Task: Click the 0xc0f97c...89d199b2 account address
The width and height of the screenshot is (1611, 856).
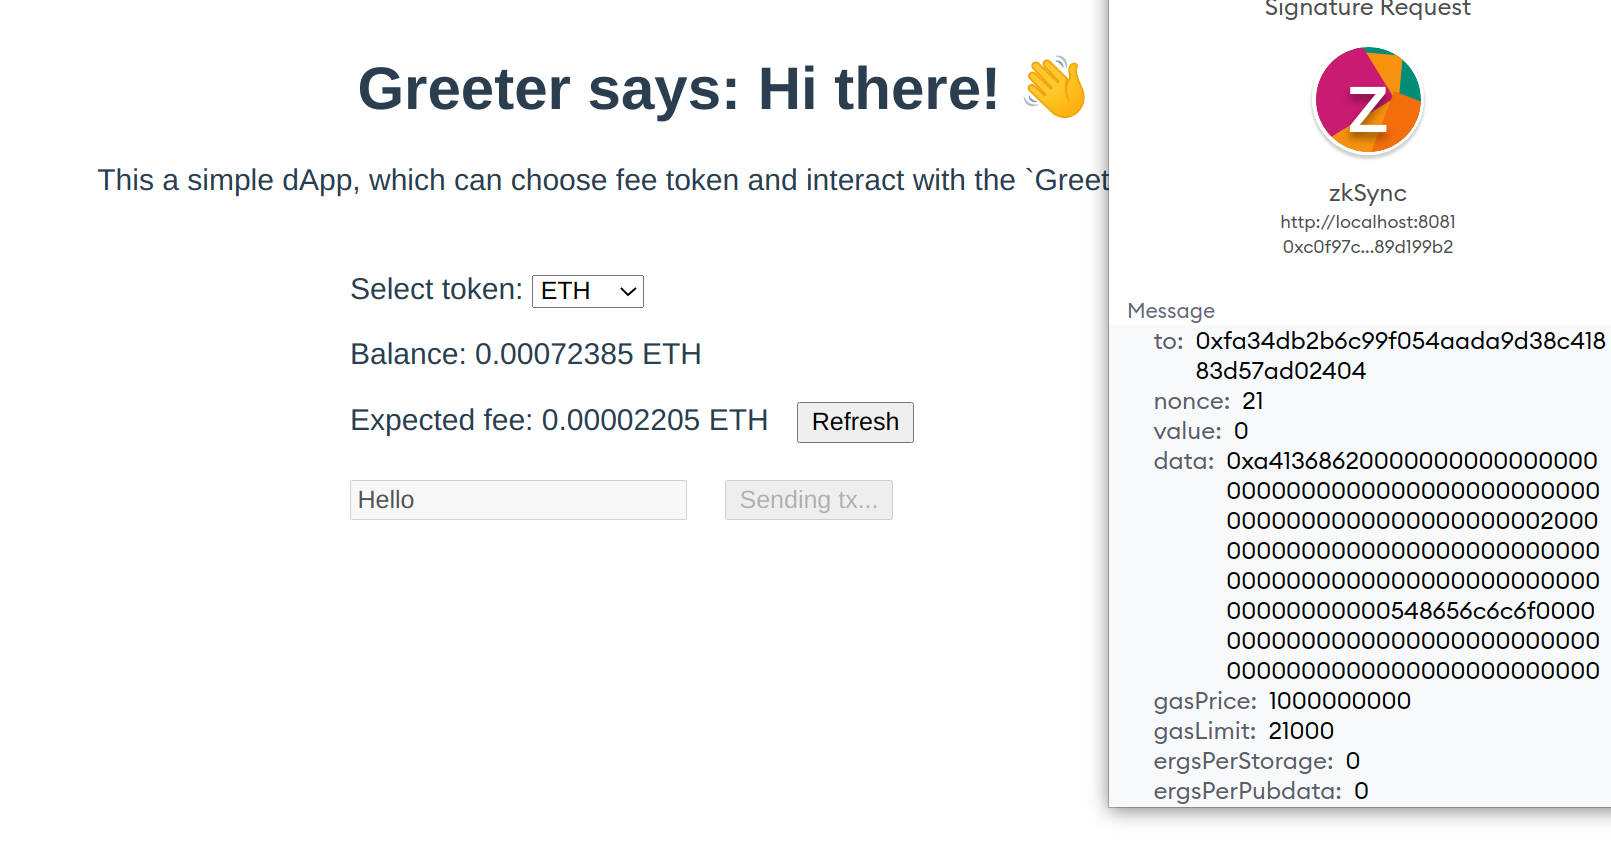Action: pyautogui.click(x=1367, y=247)
